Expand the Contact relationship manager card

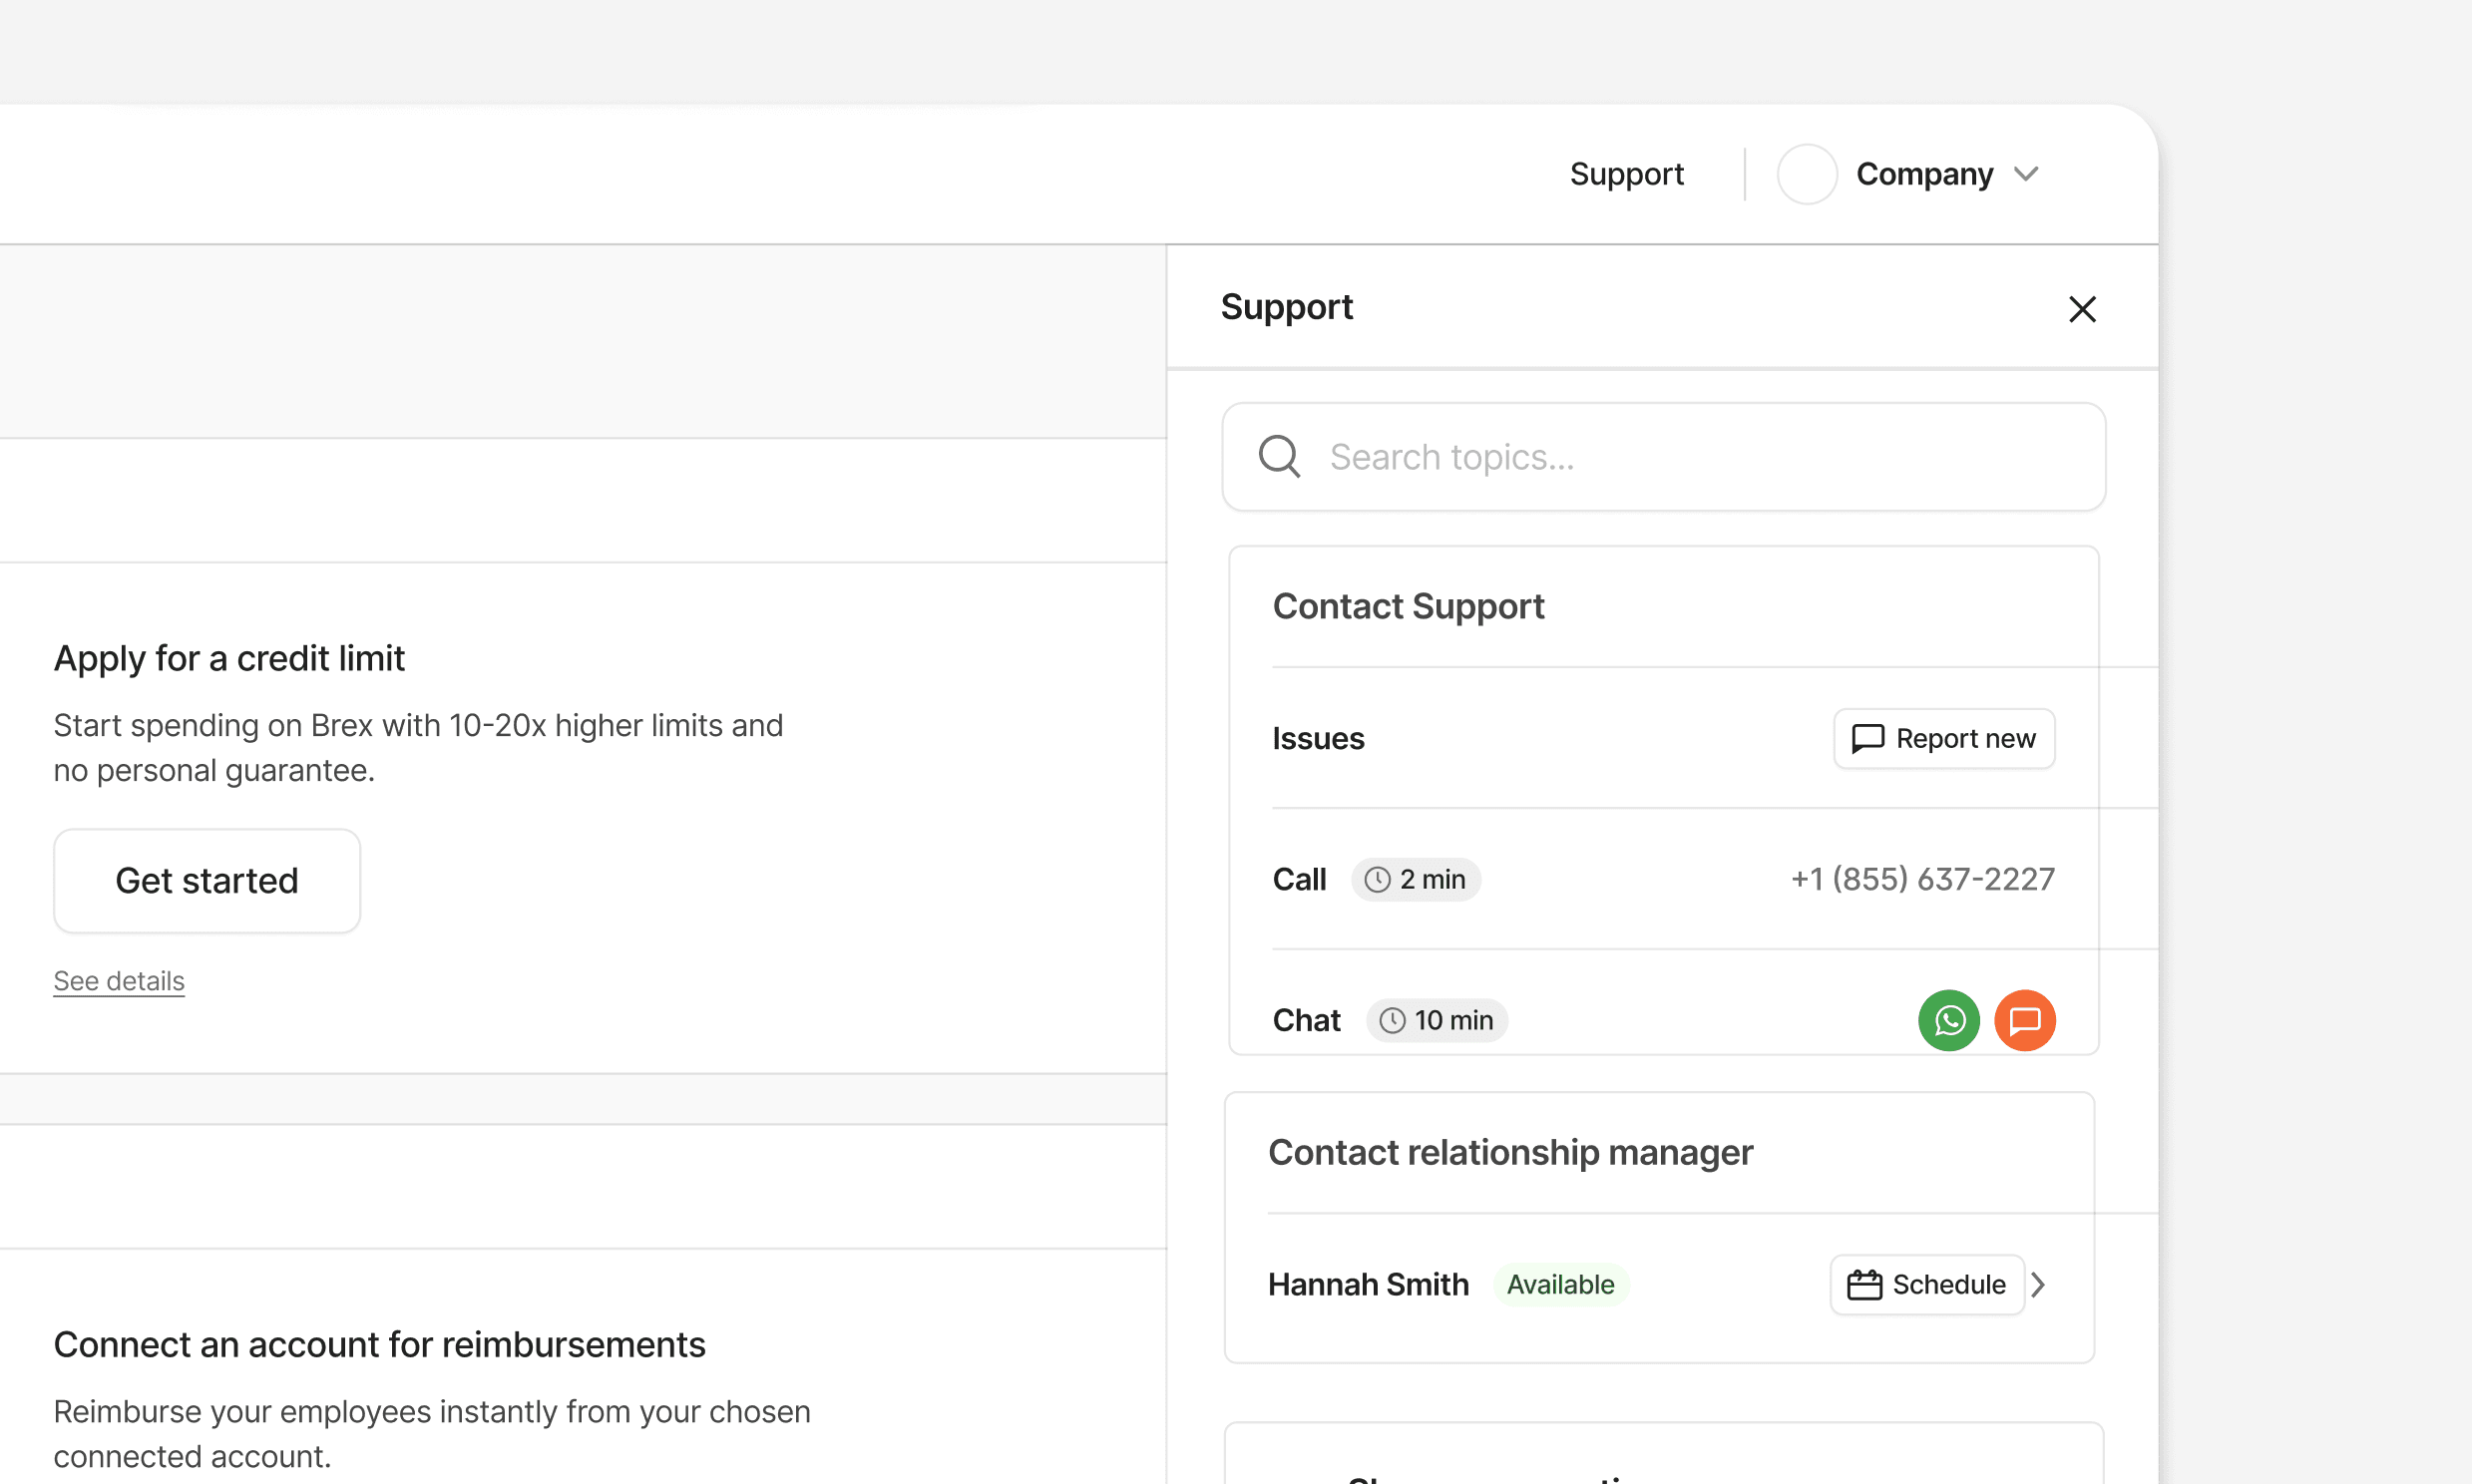point(1509,1152)
